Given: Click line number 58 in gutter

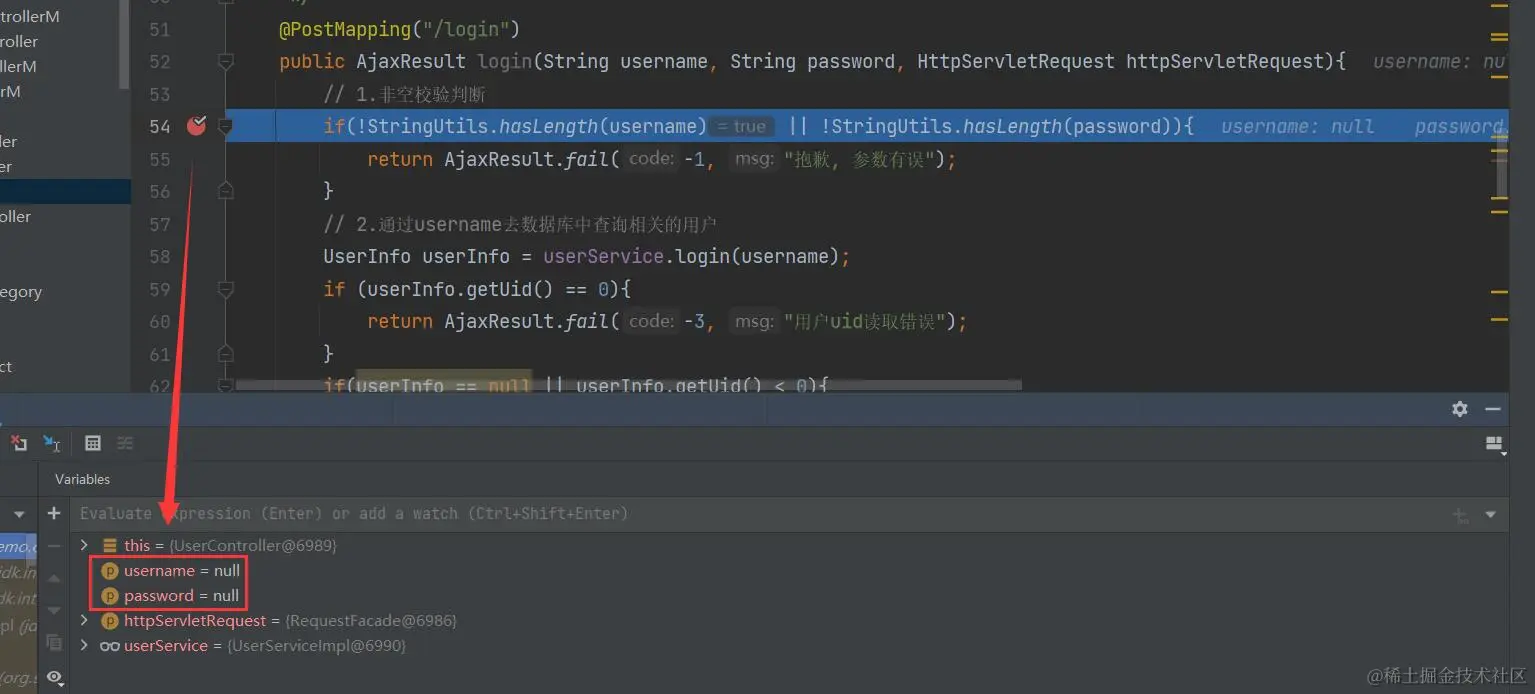Looking at the screenshot, I should coord(159,256).
